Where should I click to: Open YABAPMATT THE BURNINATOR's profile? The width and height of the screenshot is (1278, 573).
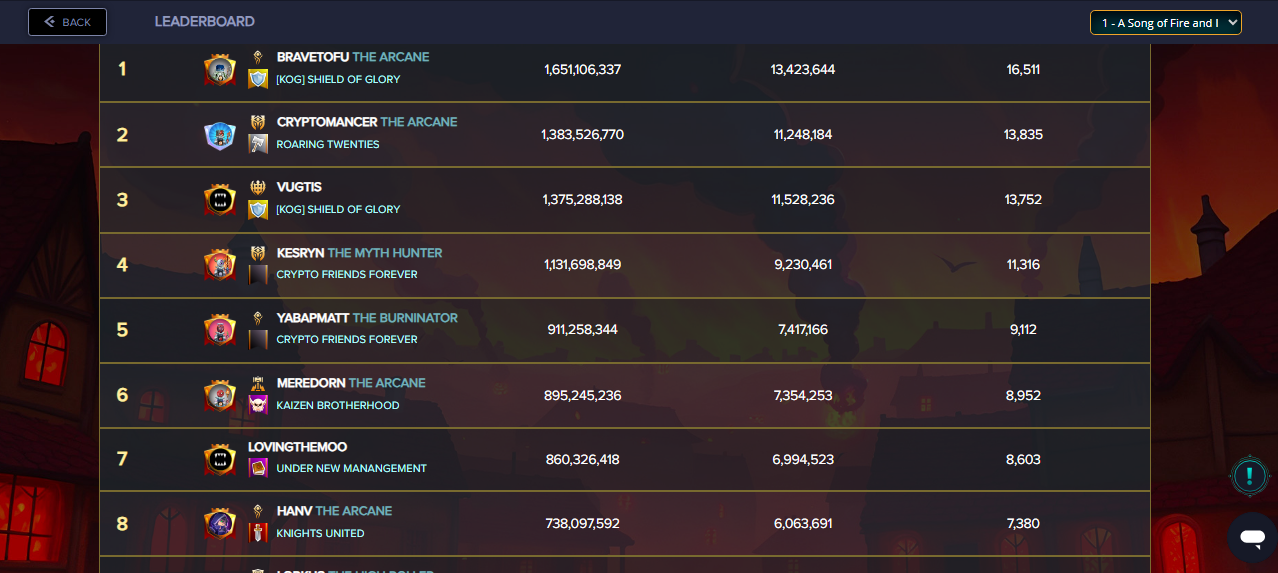[367, 318]
